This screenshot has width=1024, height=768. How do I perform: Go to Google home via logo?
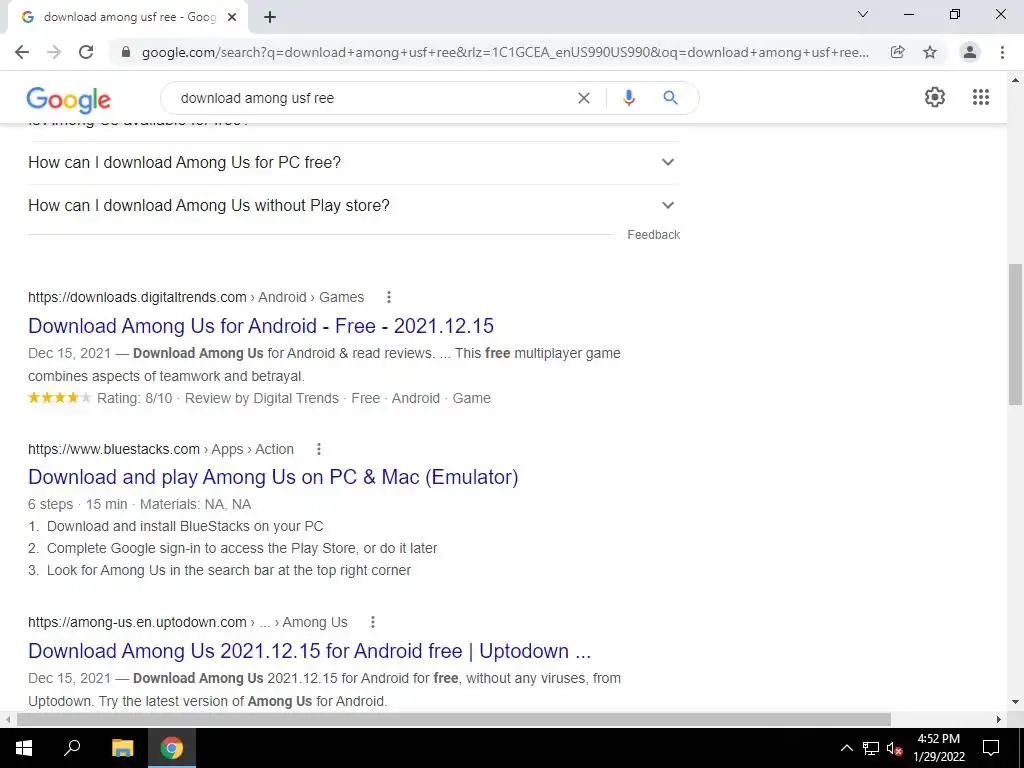69,99
